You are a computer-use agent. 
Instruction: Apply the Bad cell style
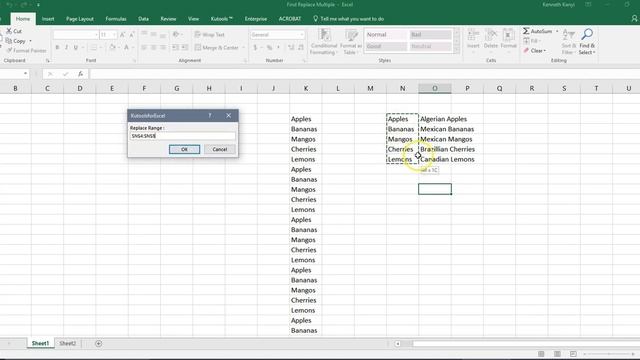pyautogui.click(x=431, y=35)
